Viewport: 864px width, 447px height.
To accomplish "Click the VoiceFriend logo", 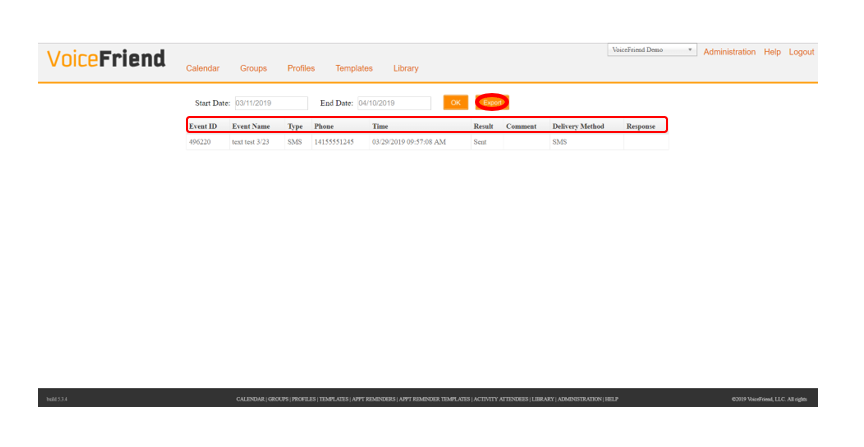I will click(106, 58).
